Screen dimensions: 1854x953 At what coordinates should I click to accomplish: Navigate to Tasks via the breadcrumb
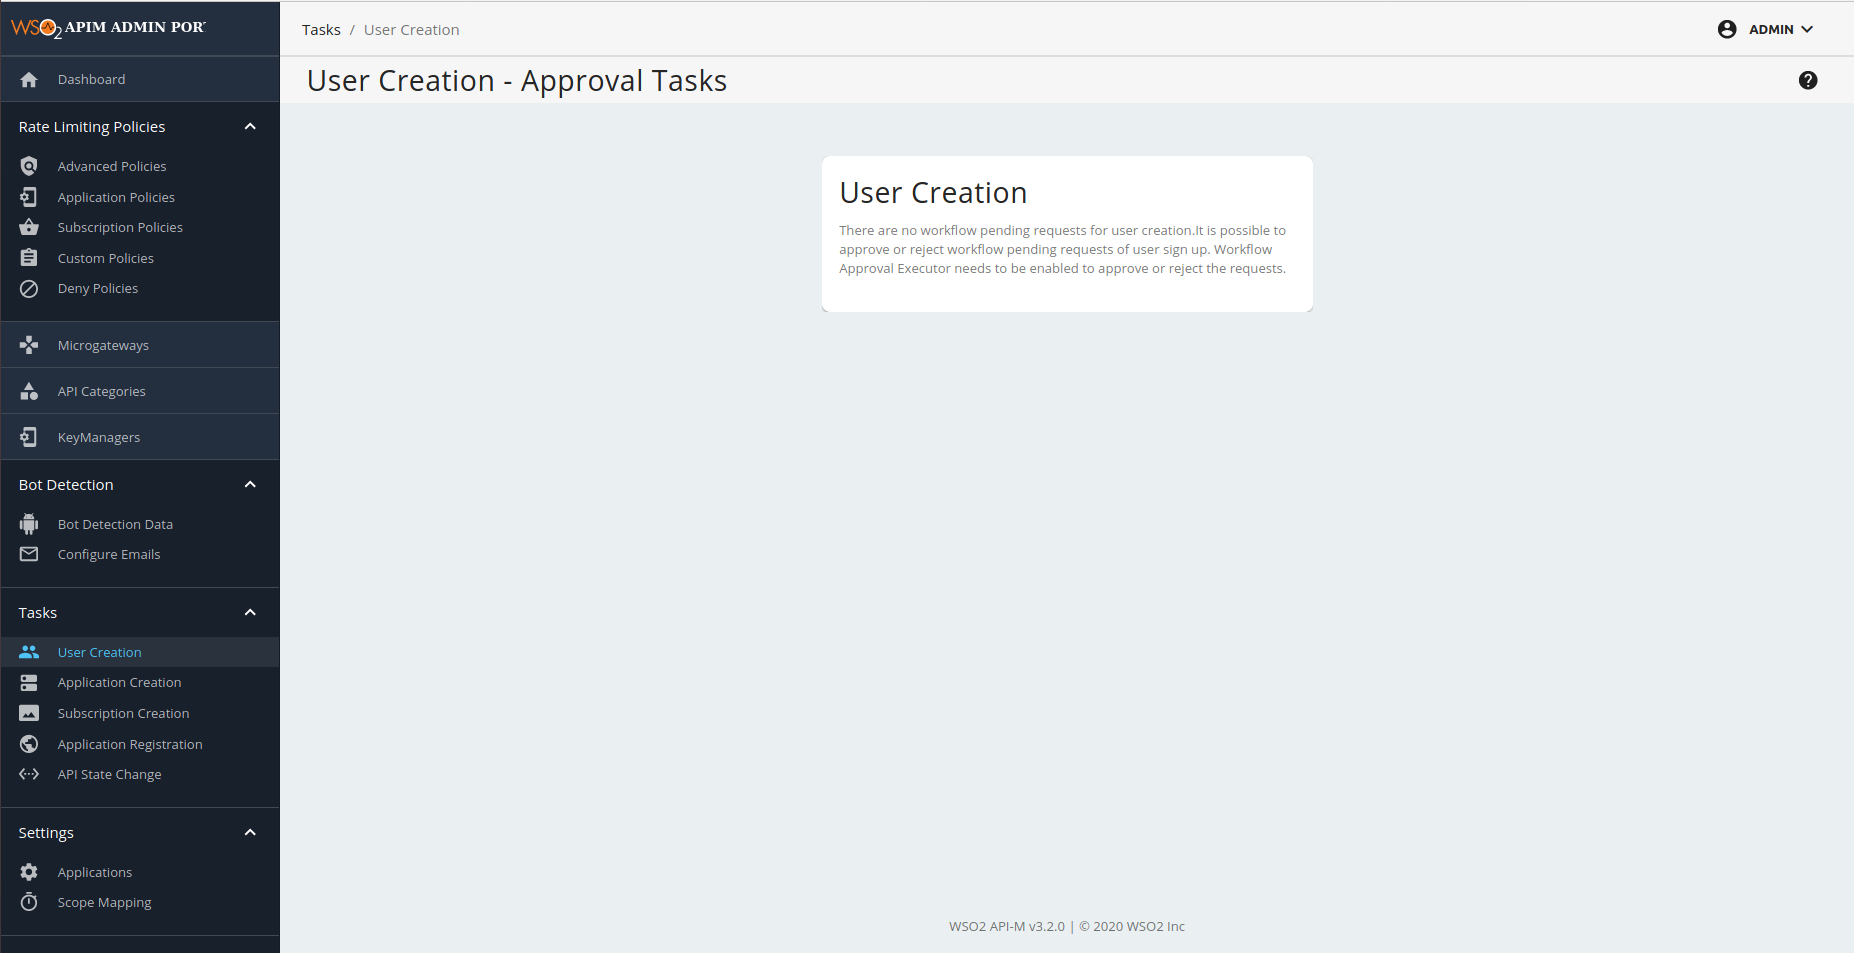coord(321,29)
